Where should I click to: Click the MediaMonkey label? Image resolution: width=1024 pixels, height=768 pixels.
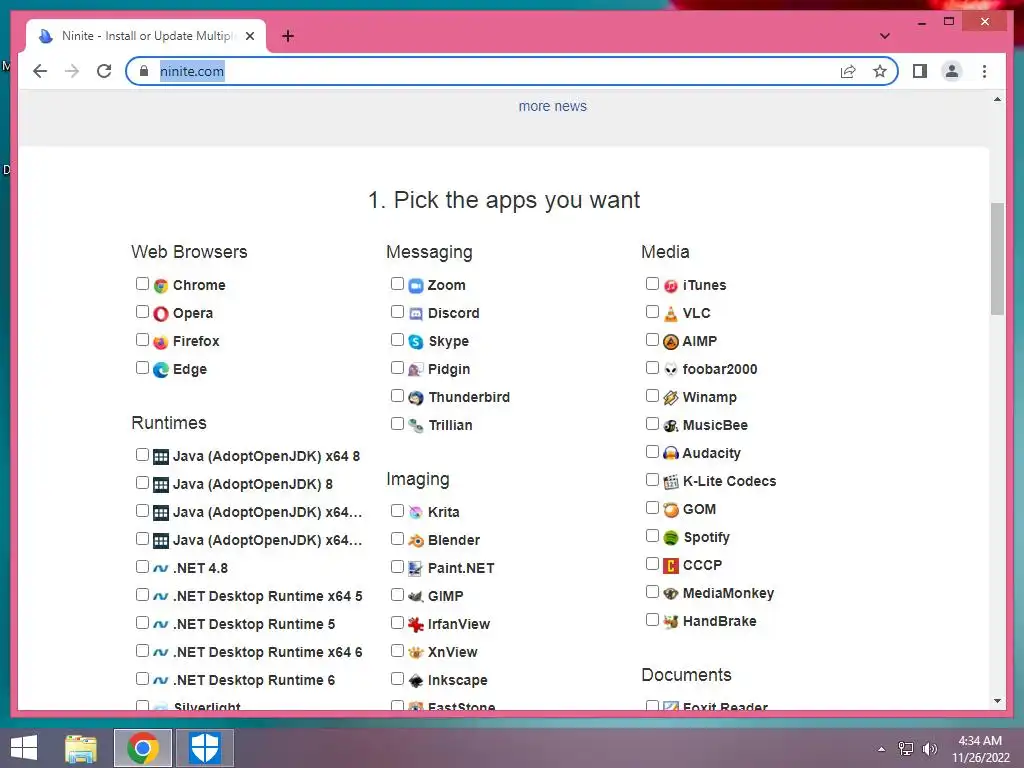(728, 593)
